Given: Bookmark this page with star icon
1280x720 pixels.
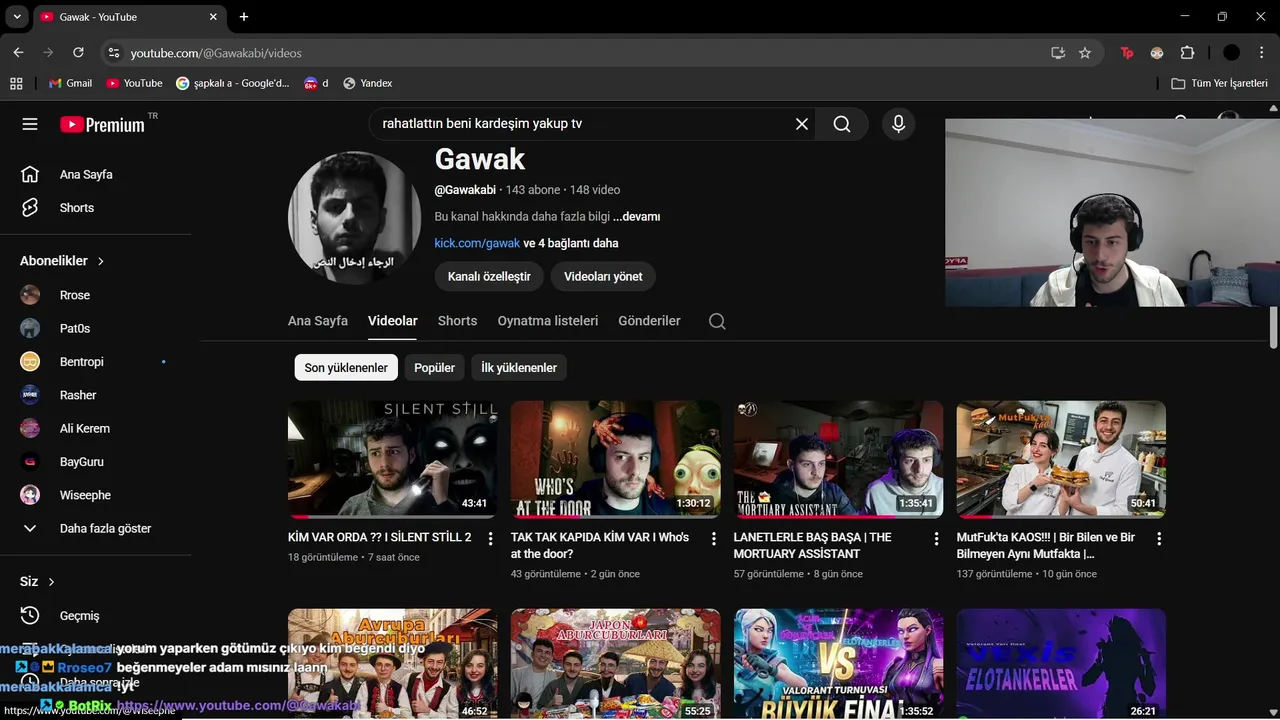Looking at the screenshot, I should coord(1085,53).
